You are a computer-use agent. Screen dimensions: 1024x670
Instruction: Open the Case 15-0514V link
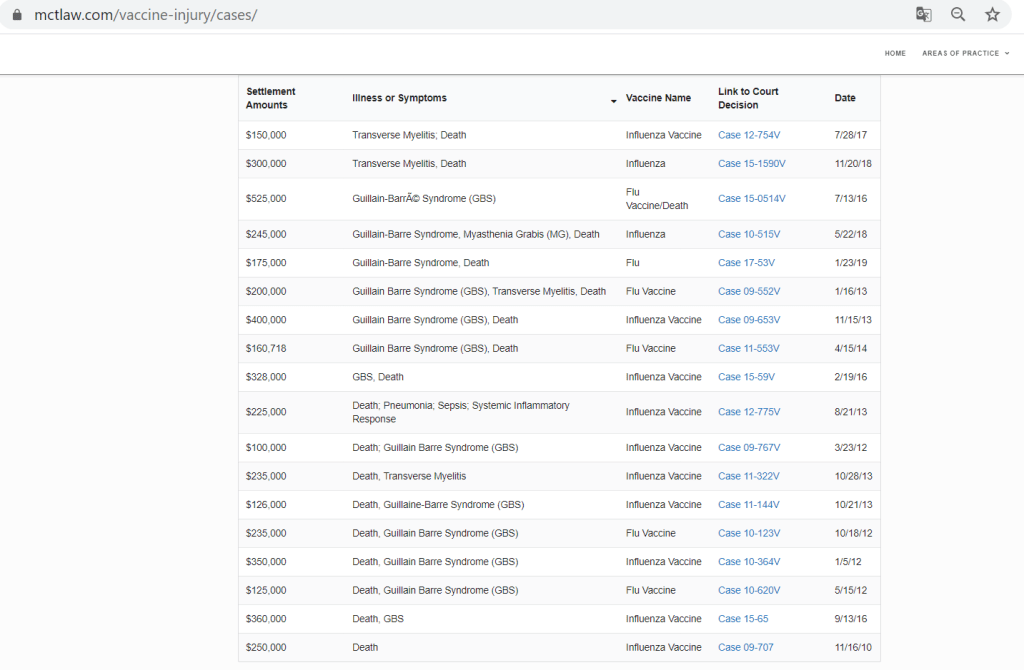pyautogui.click(x=751, y=199)
